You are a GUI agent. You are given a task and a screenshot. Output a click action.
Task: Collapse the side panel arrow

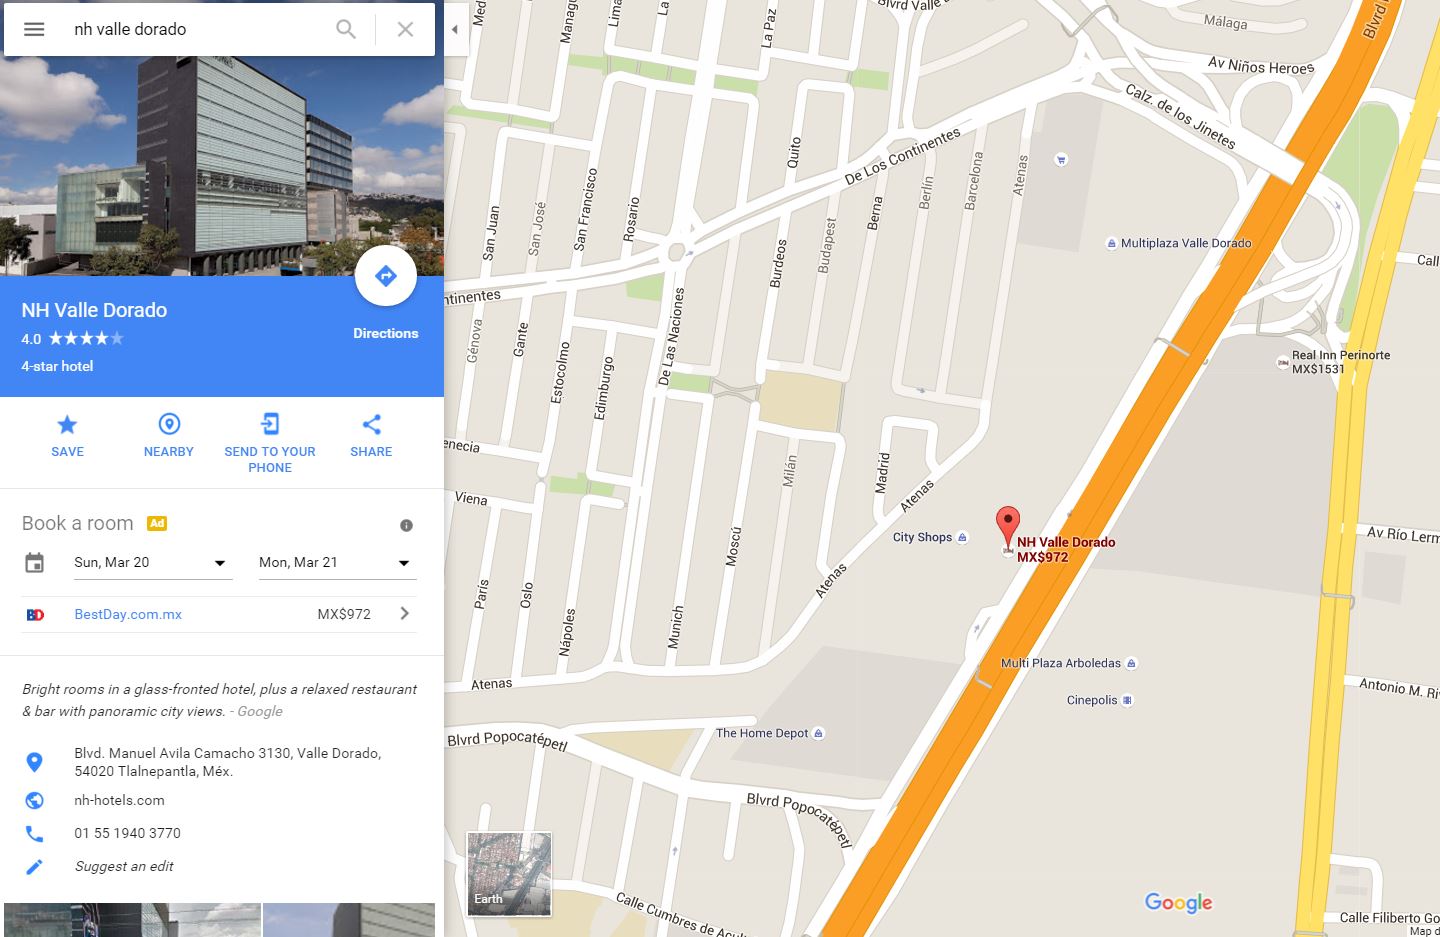[455, 29]
